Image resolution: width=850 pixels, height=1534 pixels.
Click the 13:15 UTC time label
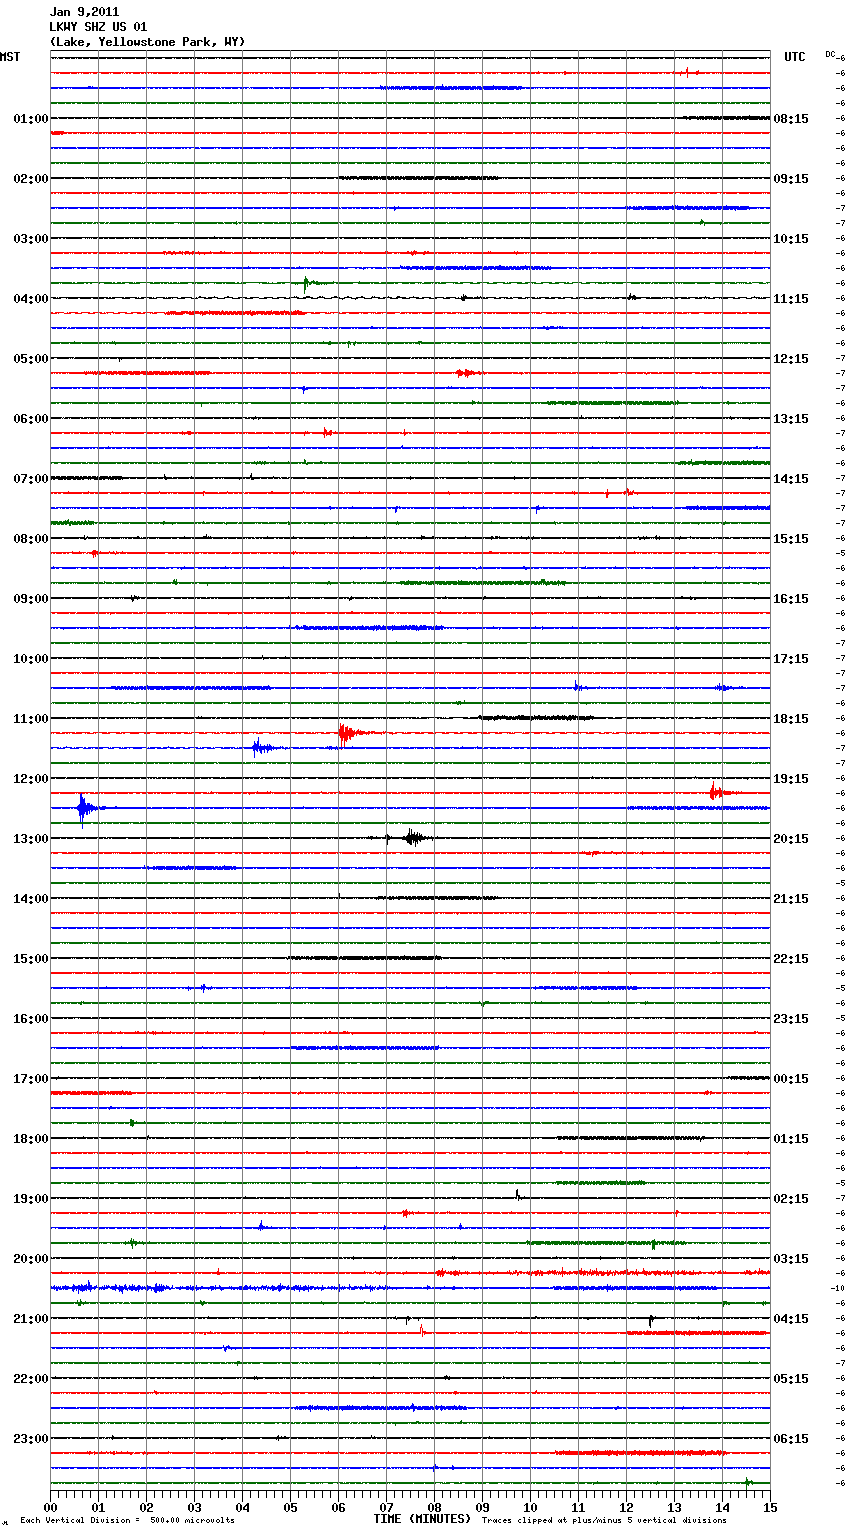791,419
